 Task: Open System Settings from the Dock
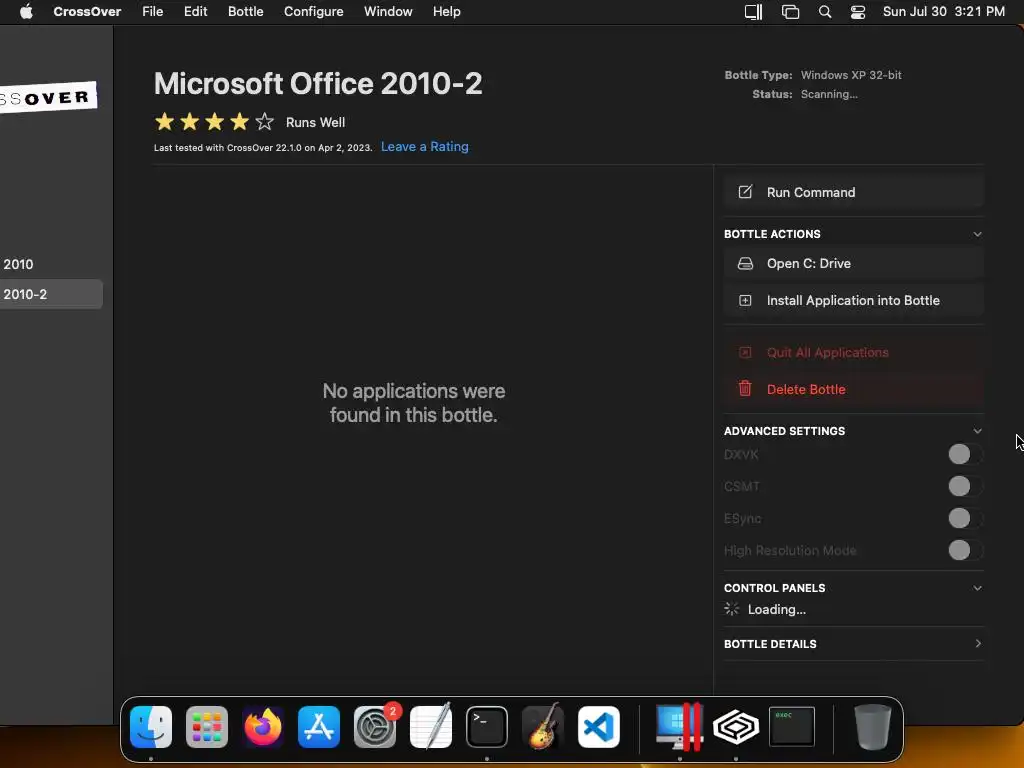(375, 727)
